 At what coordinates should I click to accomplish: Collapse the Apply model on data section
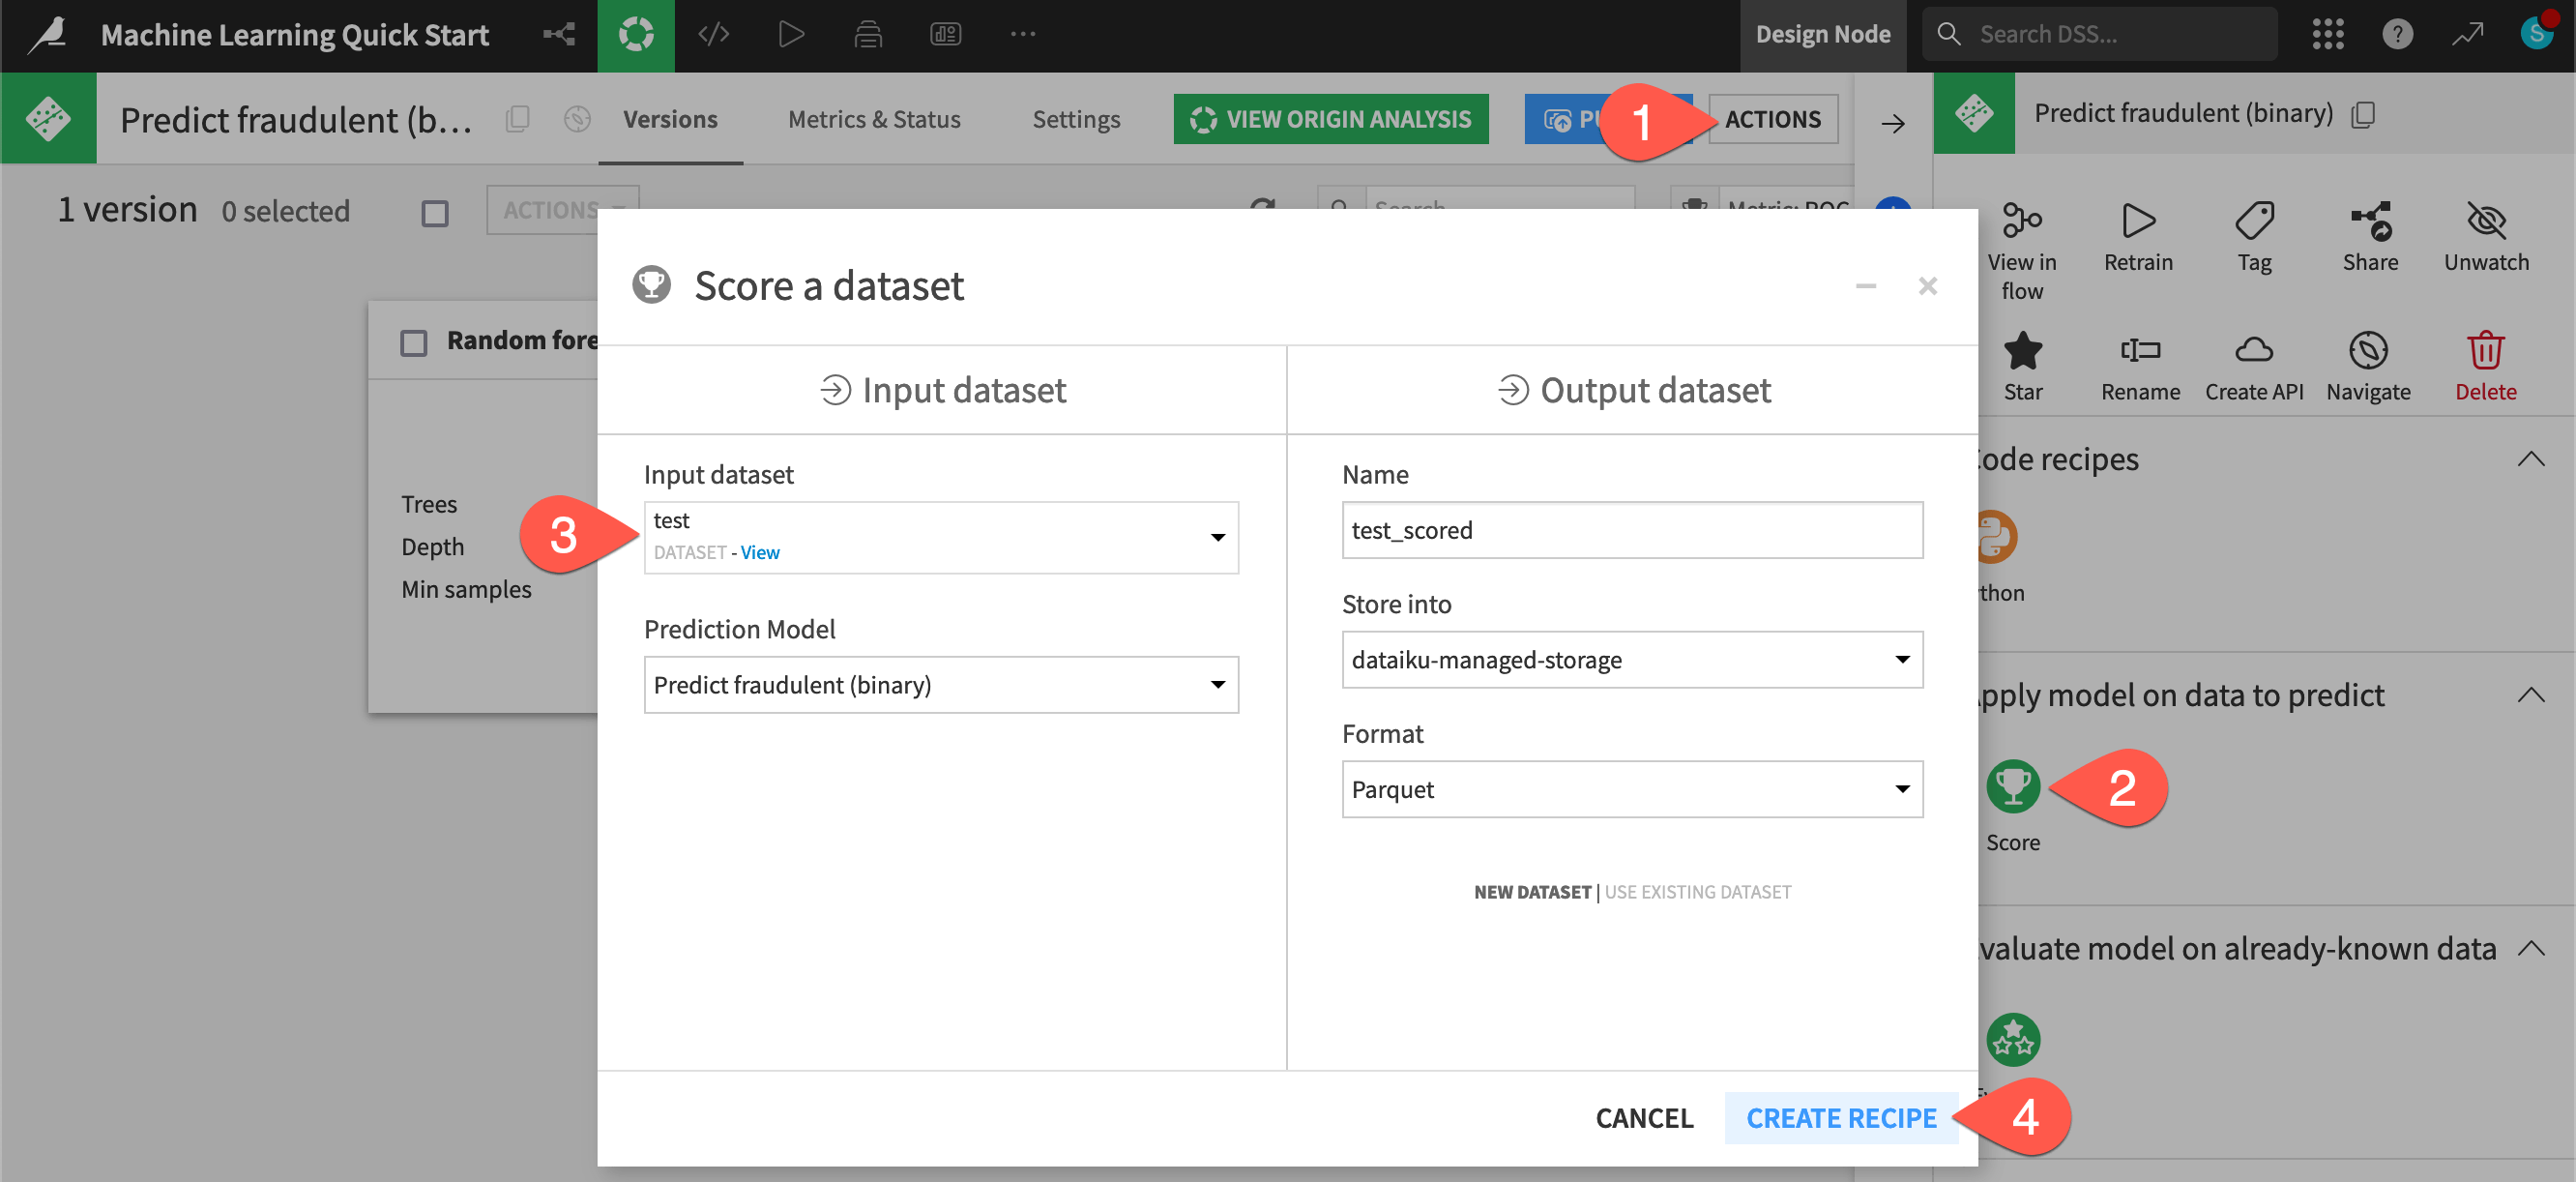2532,695
